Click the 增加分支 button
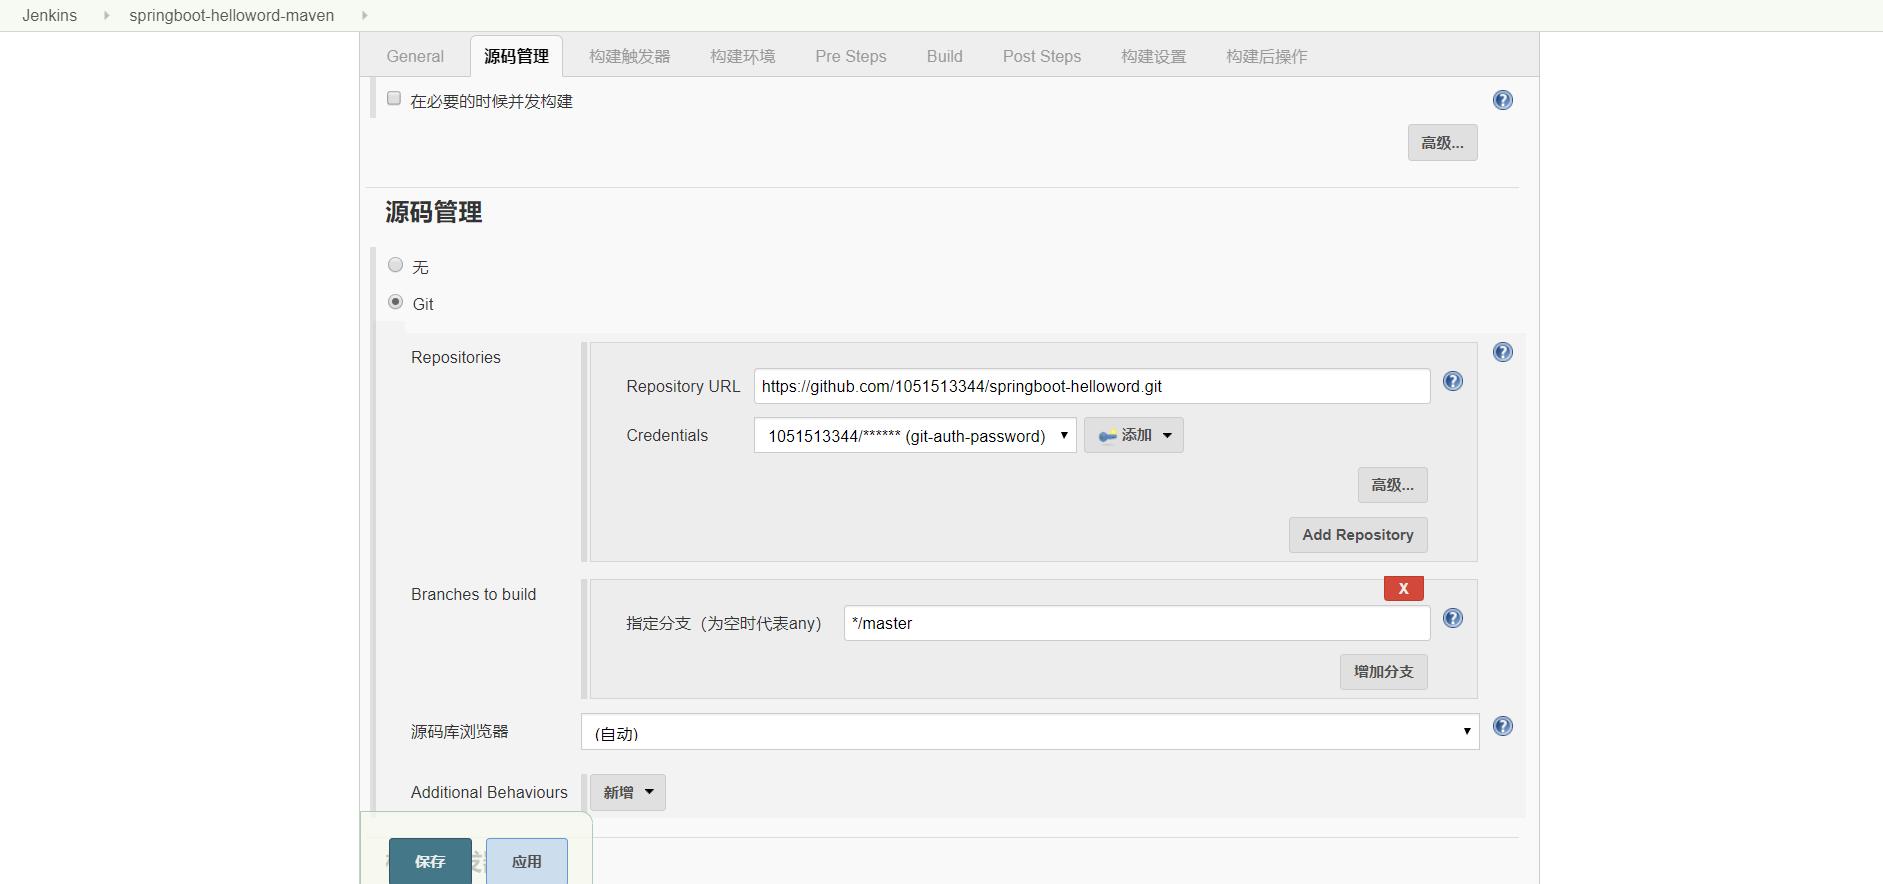The image size is (1883, 884). click(1383, 672)
